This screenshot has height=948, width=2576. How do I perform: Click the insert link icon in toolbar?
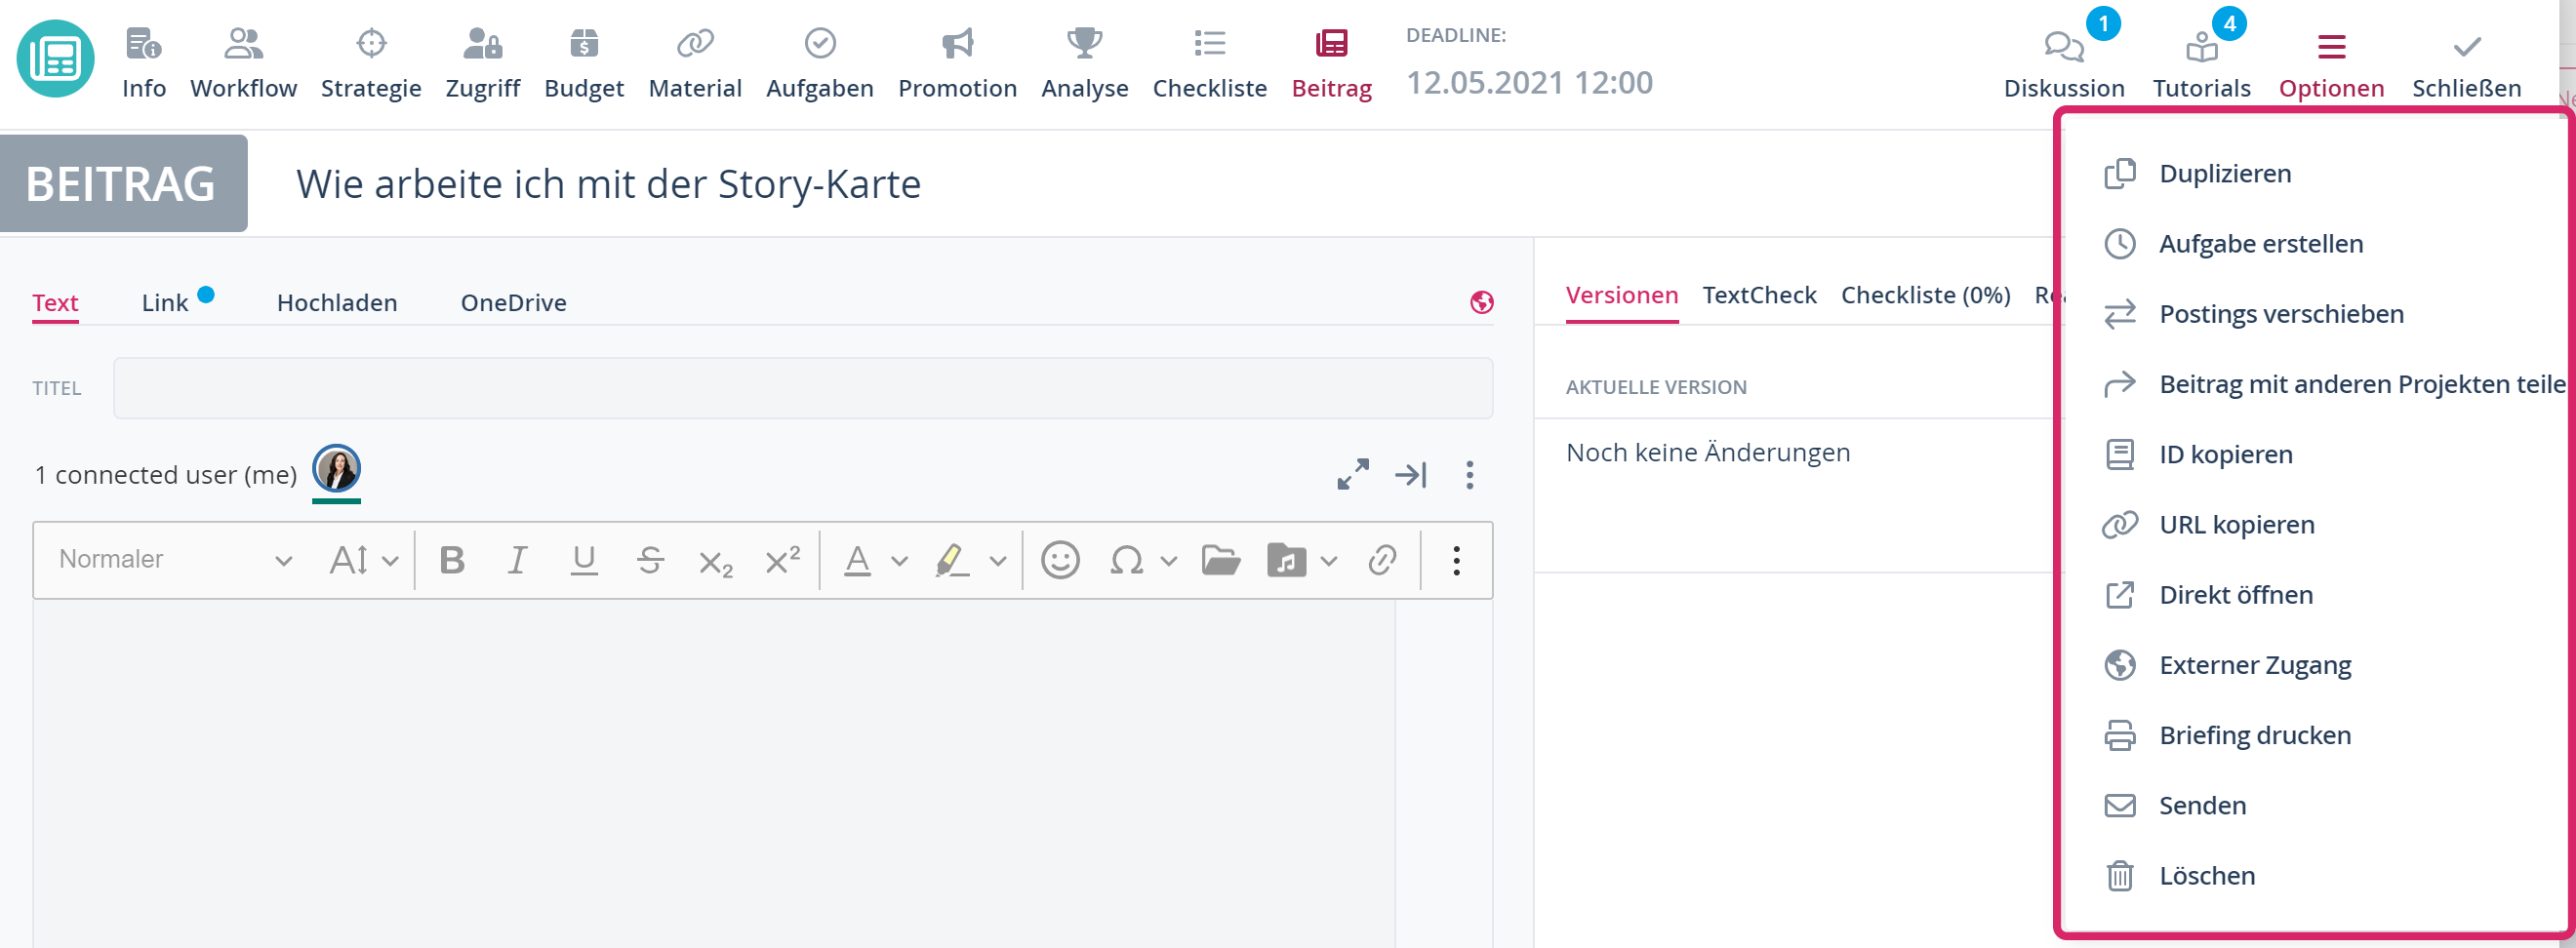tap(1382, 560)
